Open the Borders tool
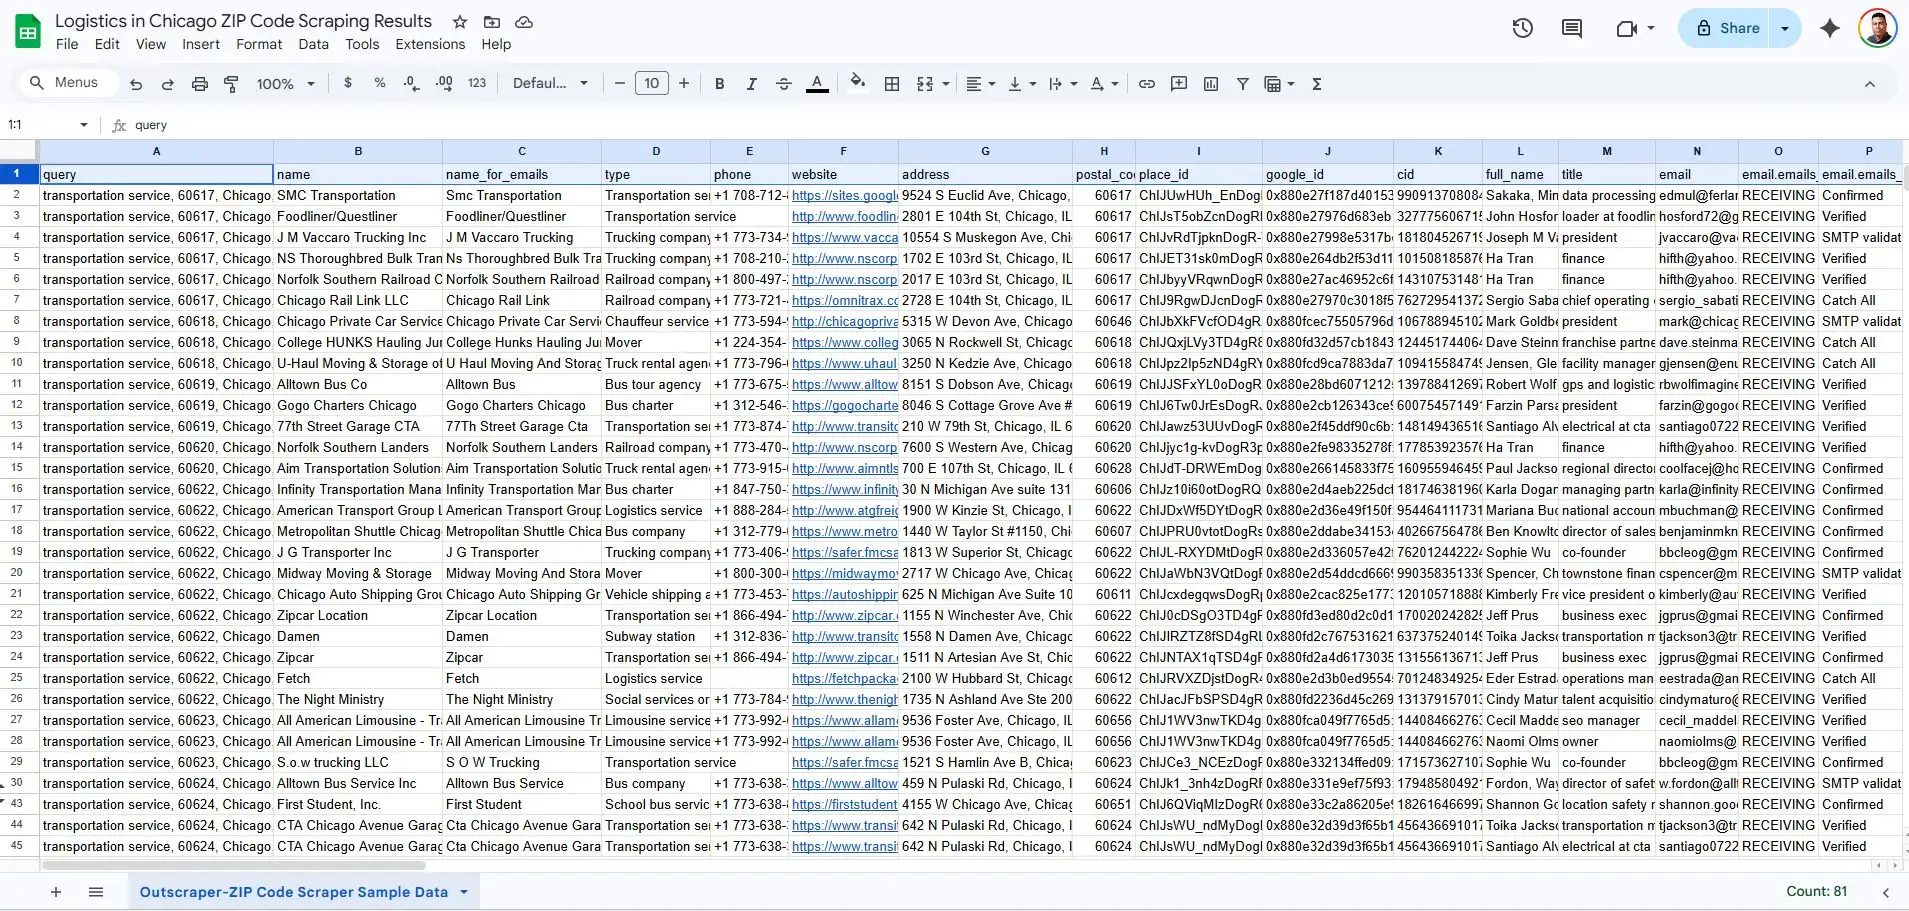The height and width of the screenshot is (911, 1909). tap(892, 84)
